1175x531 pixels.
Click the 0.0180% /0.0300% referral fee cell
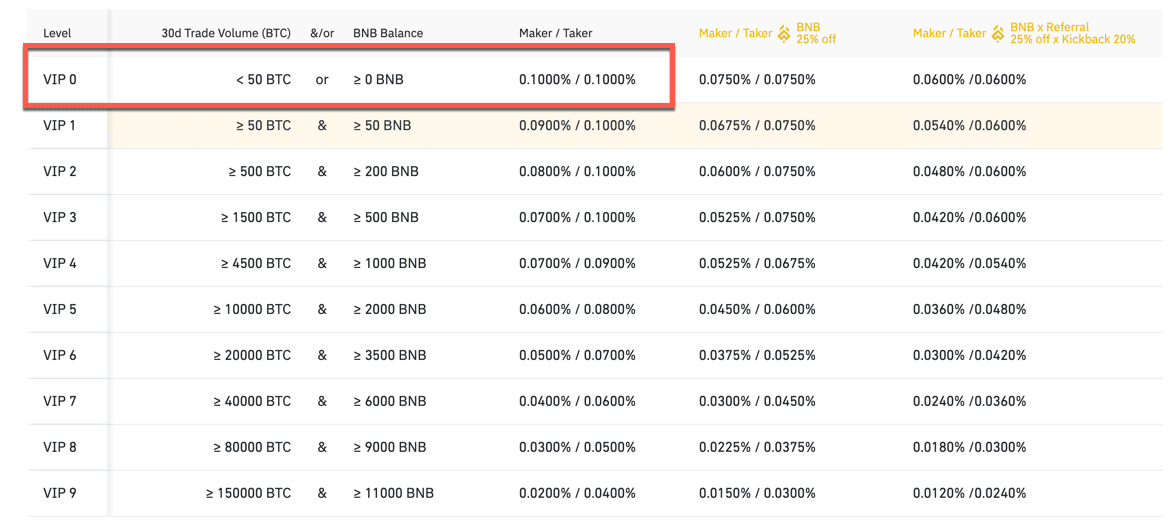969,447
